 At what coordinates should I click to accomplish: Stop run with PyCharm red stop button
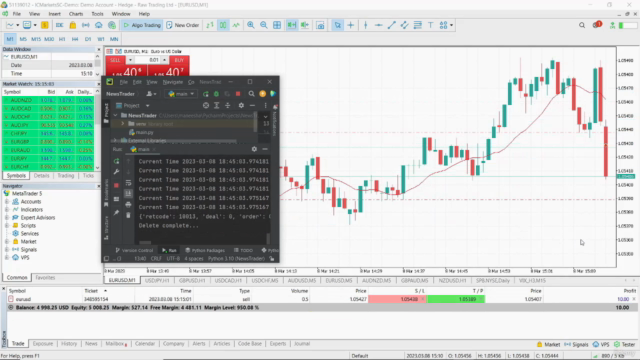238,94
